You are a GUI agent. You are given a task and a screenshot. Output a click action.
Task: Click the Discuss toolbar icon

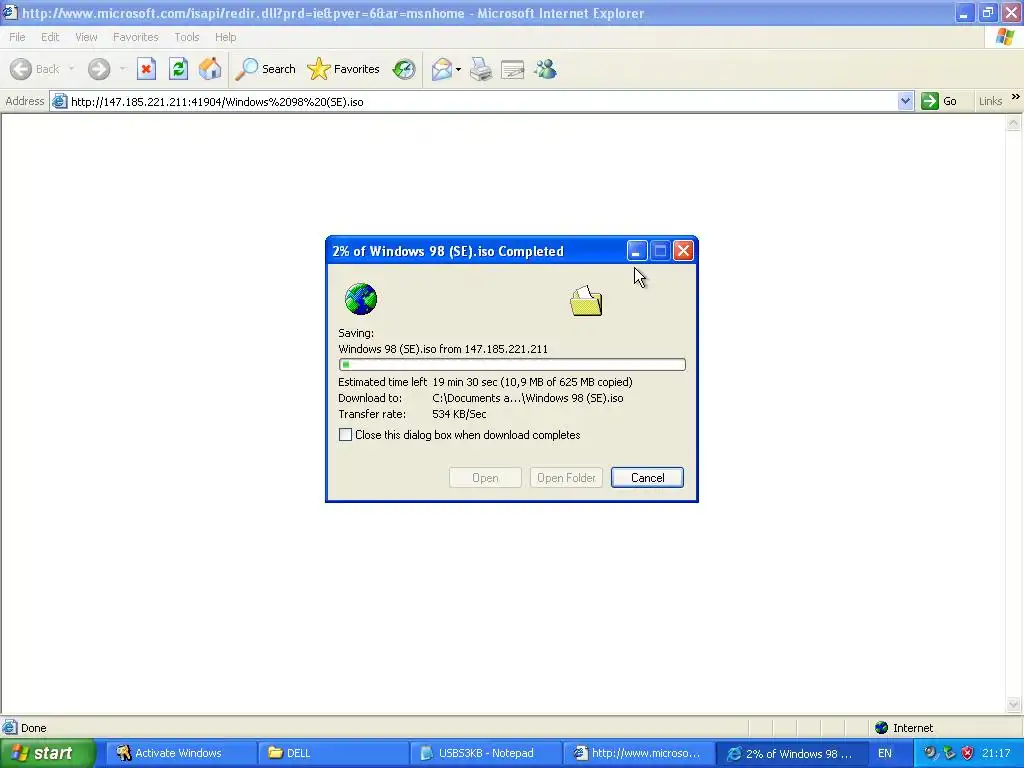(513, 69)
